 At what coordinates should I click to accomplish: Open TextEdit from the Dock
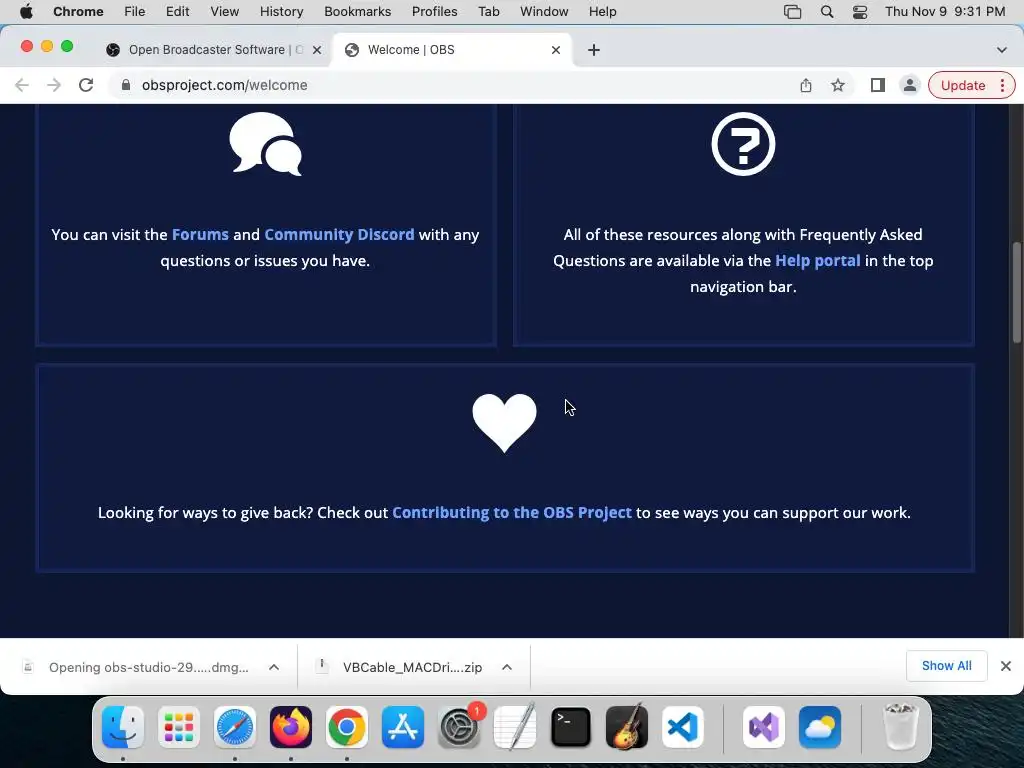515,727
